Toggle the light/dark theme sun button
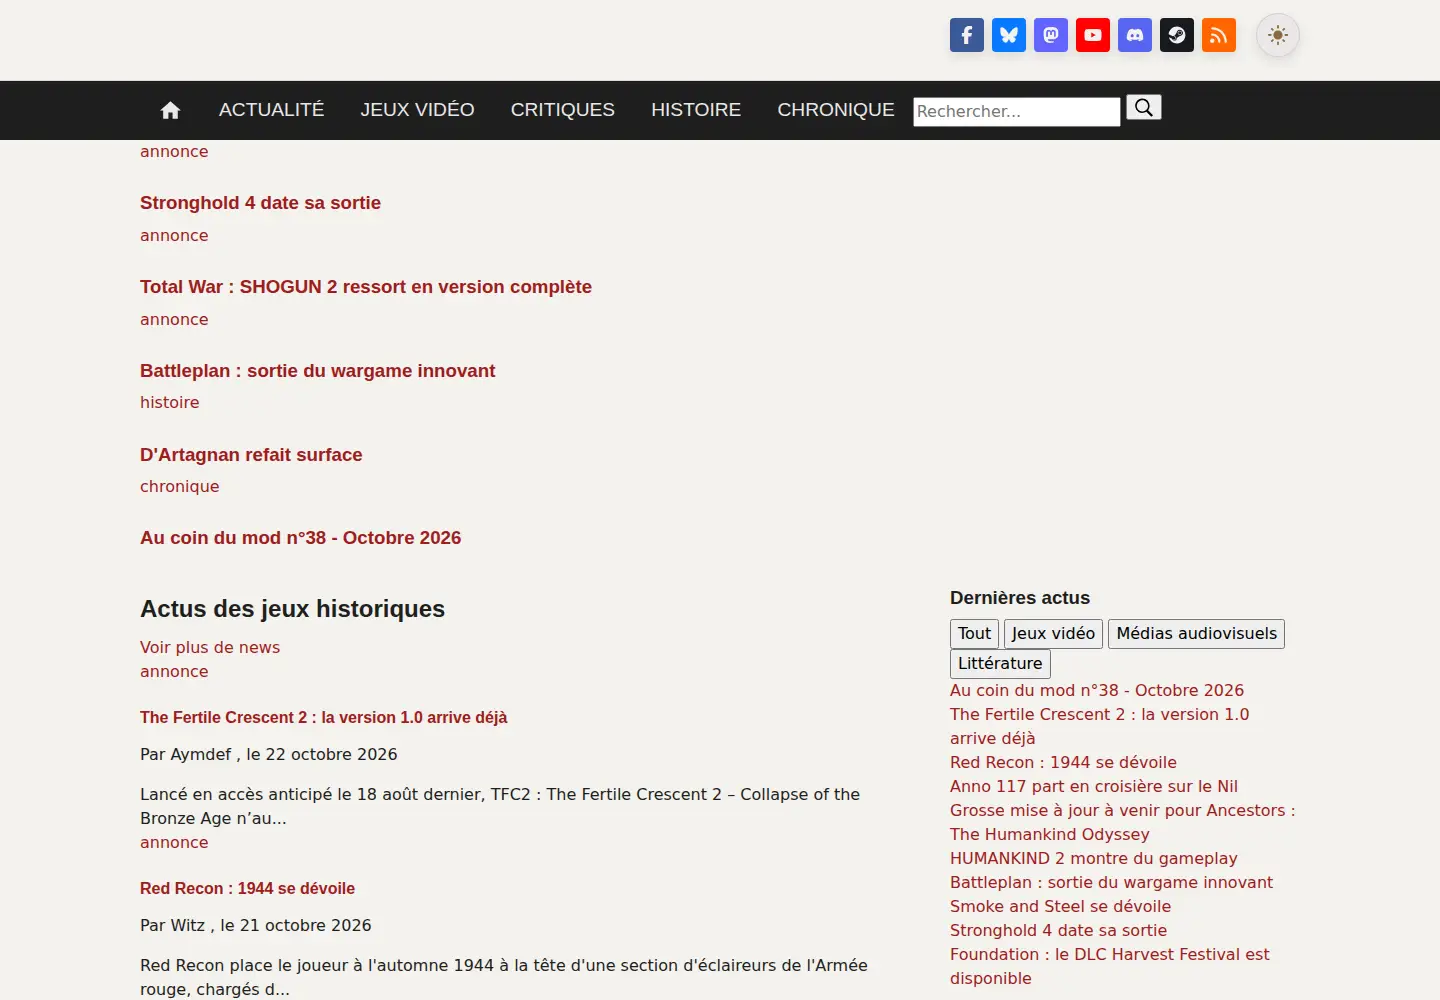 click(x=1278, y=35)
